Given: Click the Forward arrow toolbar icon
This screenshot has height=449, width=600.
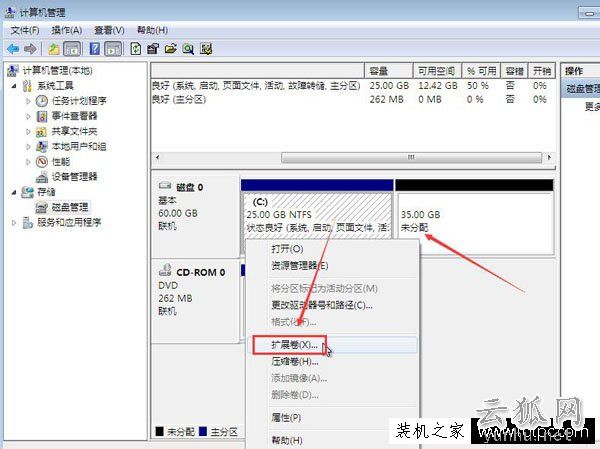Looking at the screenshot, I should pos(30,49).
